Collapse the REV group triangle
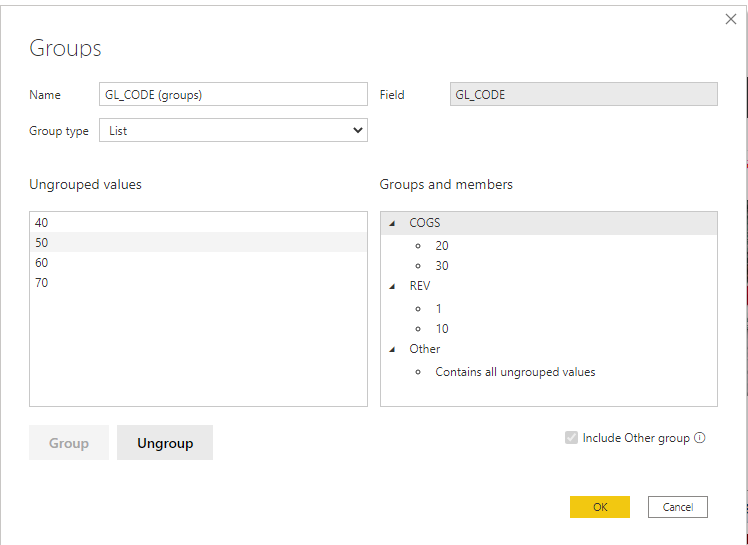Image resolution: width=748 pixels, height=545 pixels. point(392,286)
